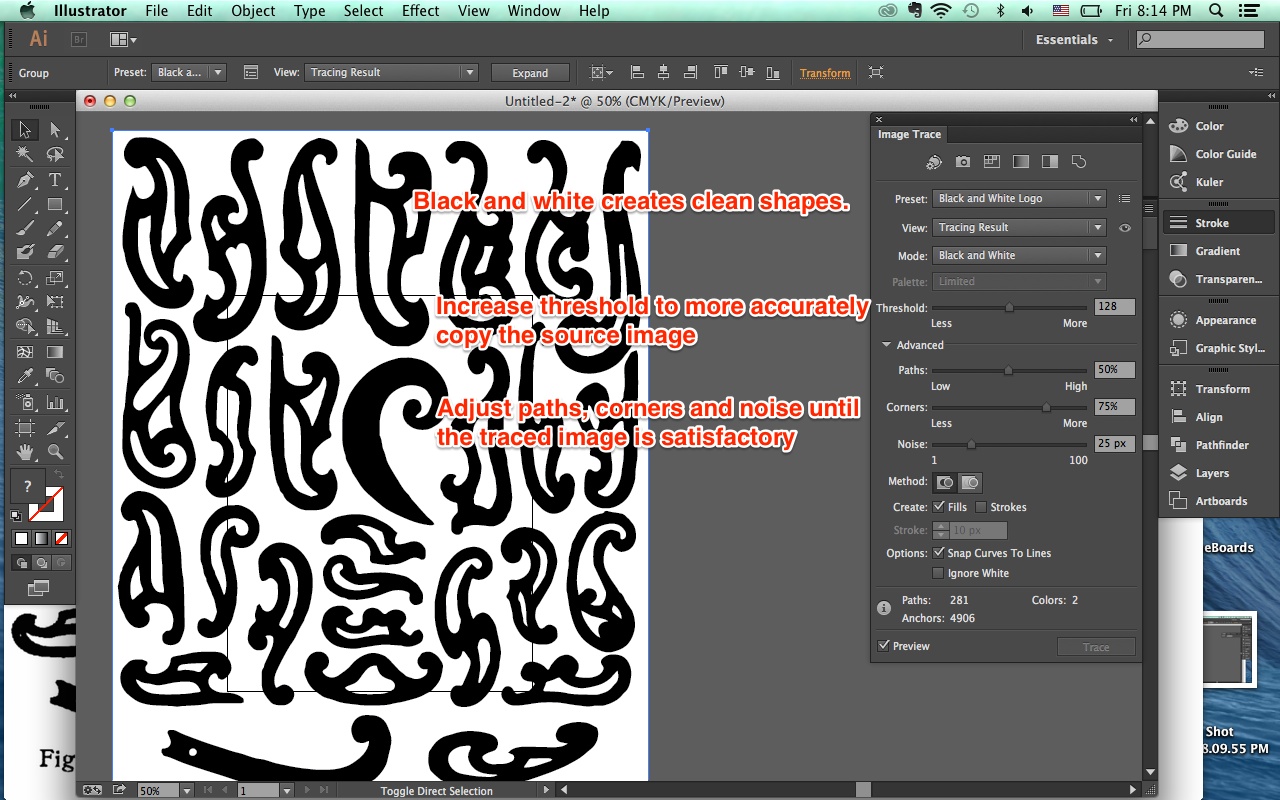This screenshot has height=800, width=1280.
Task: Click Black and White preset icon
Action: pos(1049,162)
